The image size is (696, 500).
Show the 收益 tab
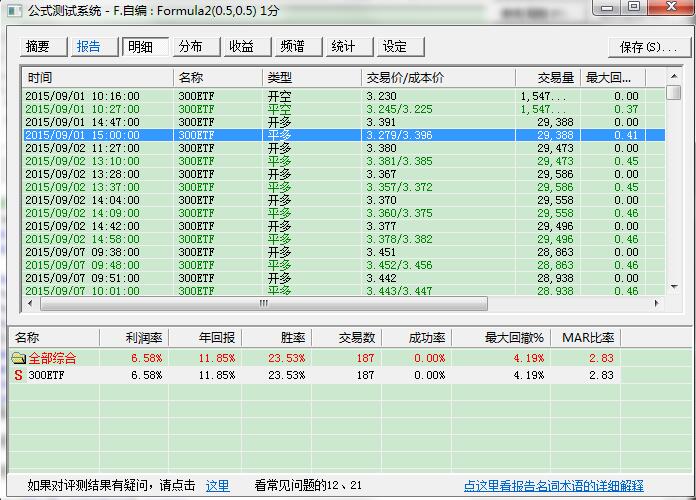click(242, 47)
